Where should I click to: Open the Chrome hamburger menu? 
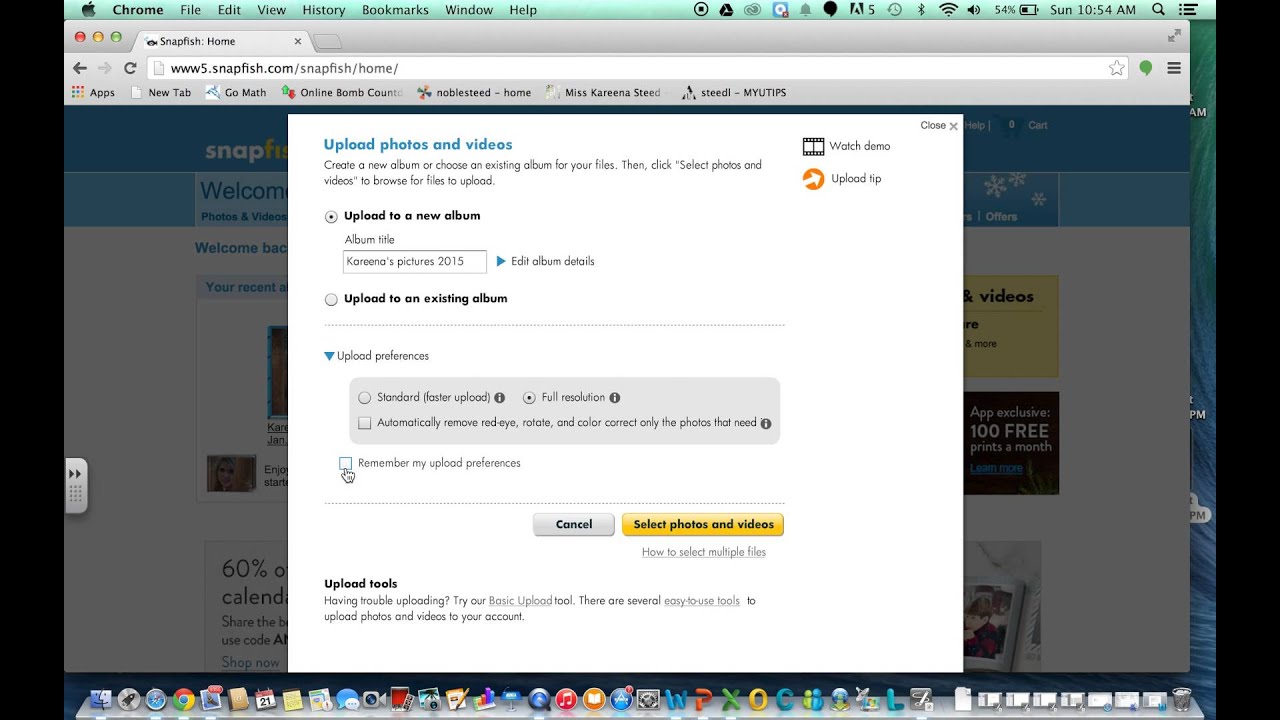coord(1174,68)
